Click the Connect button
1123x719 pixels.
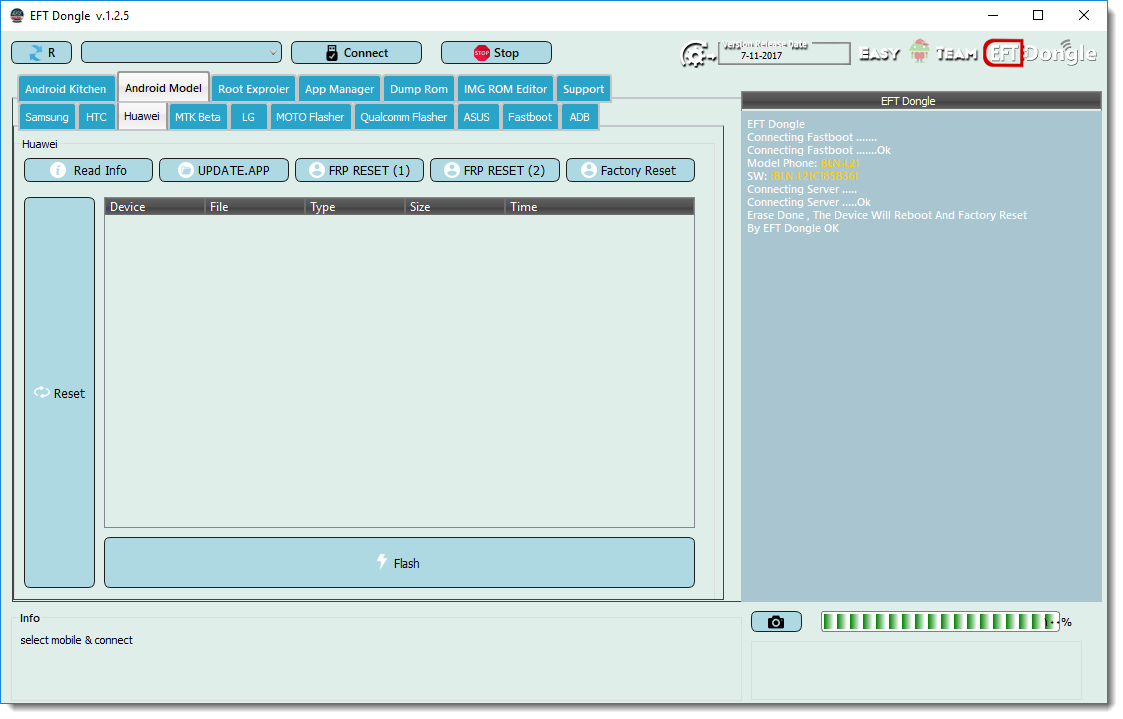coord(356,52)
